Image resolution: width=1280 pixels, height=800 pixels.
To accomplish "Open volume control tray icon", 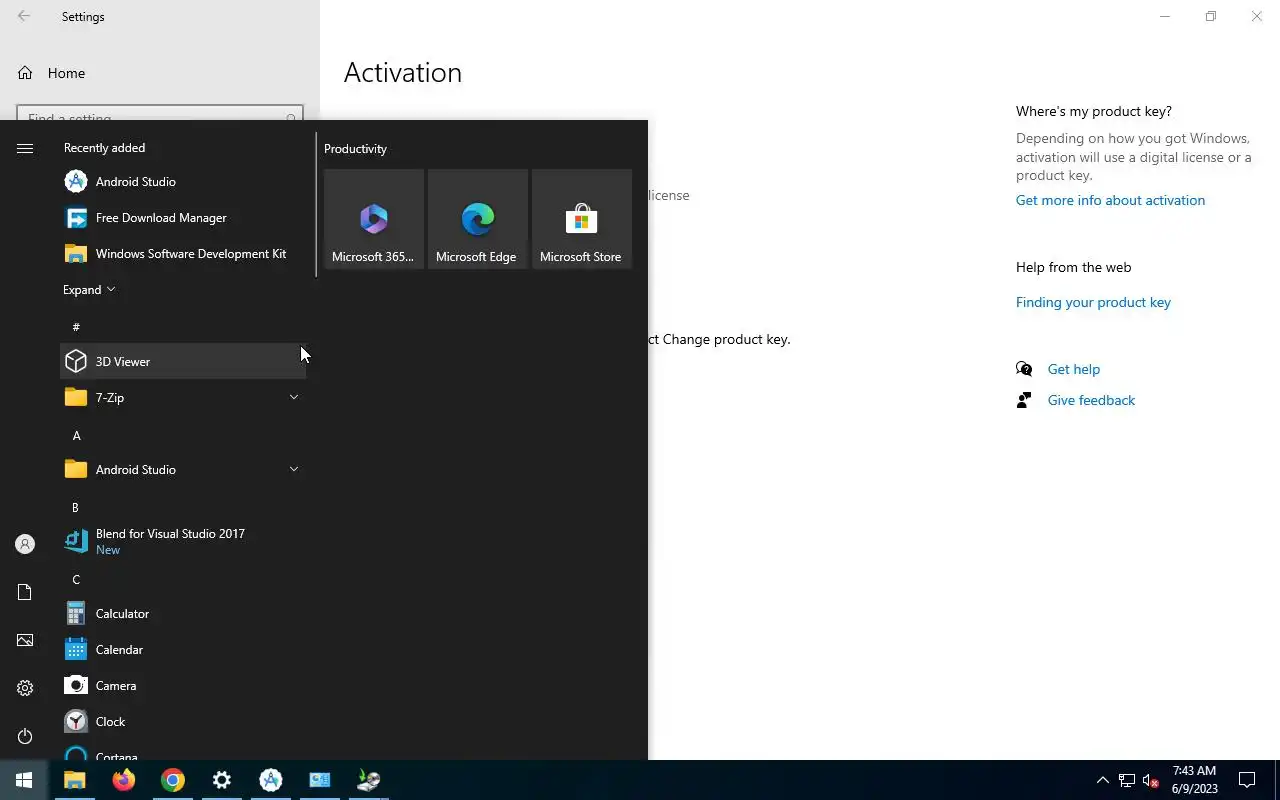I will 1151,780.
